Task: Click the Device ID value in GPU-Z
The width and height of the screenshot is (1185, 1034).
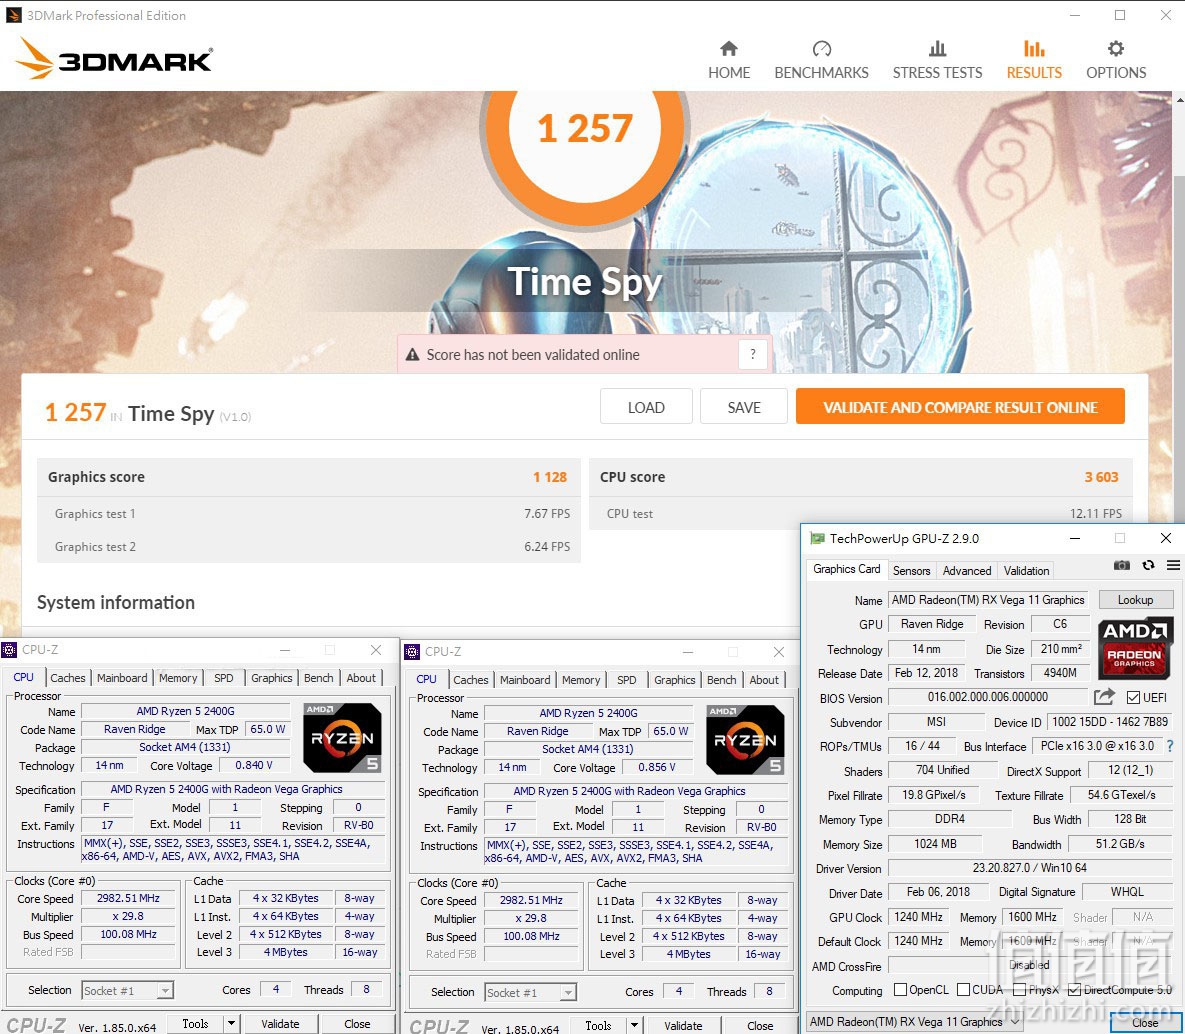Action: pos(1110,722)
